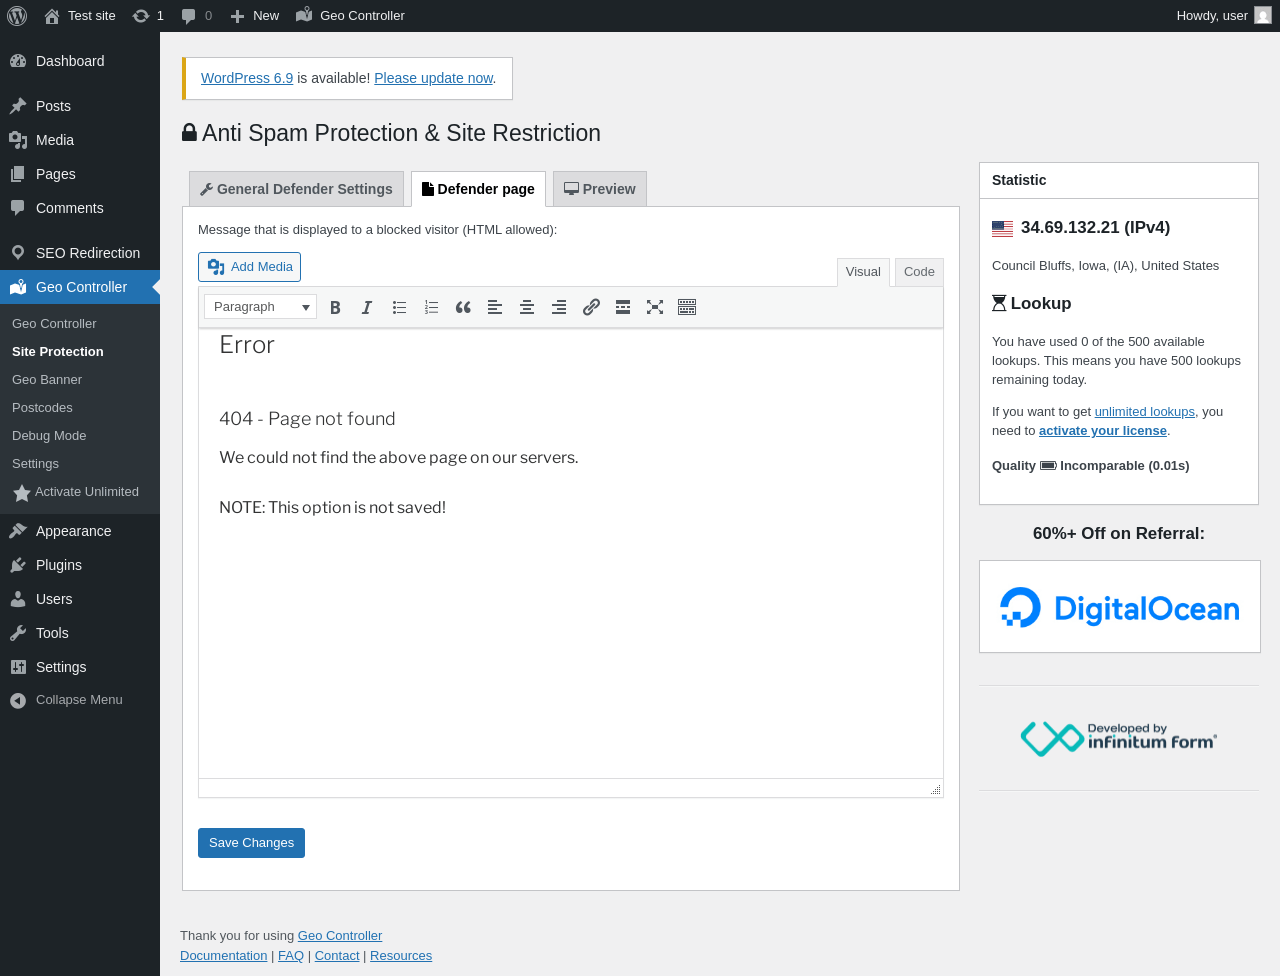Enable fullscreen editor mode
1280x976 pixels.
click(x=655, y=307)
